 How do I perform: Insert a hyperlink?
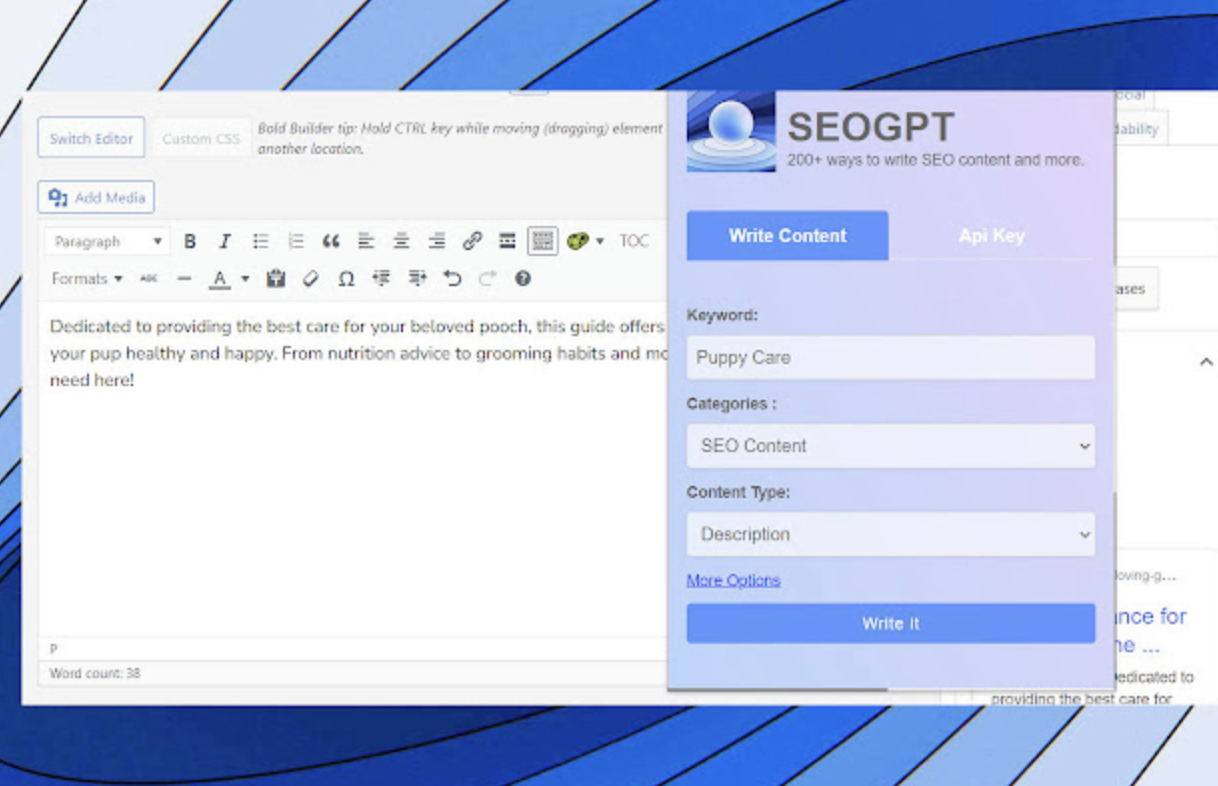point(472,241)
